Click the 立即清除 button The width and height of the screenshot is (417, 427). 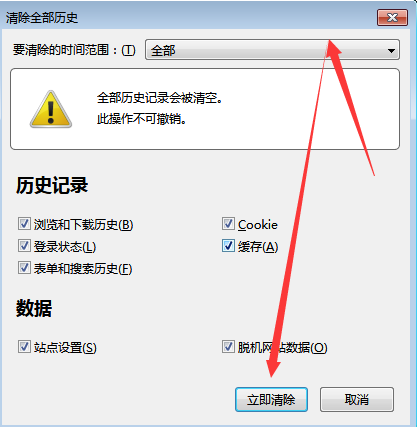271,399
